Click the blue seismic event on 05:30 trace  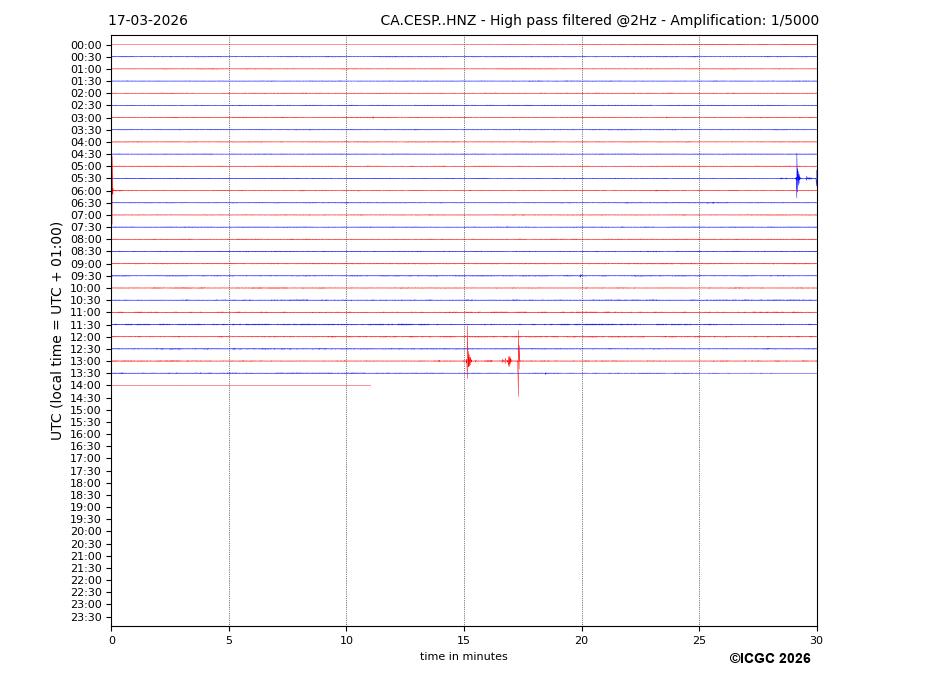point(797,178)
